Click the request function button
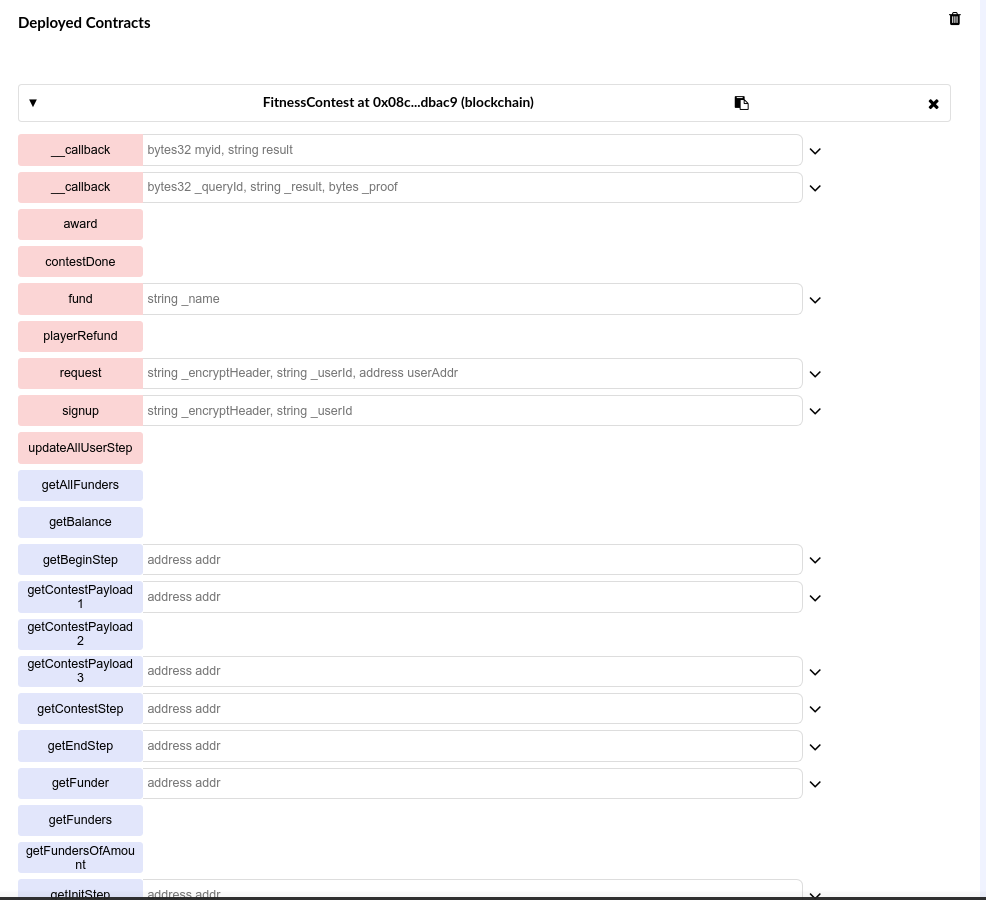This screenshot has height=900, width=986. click(80, 374)
